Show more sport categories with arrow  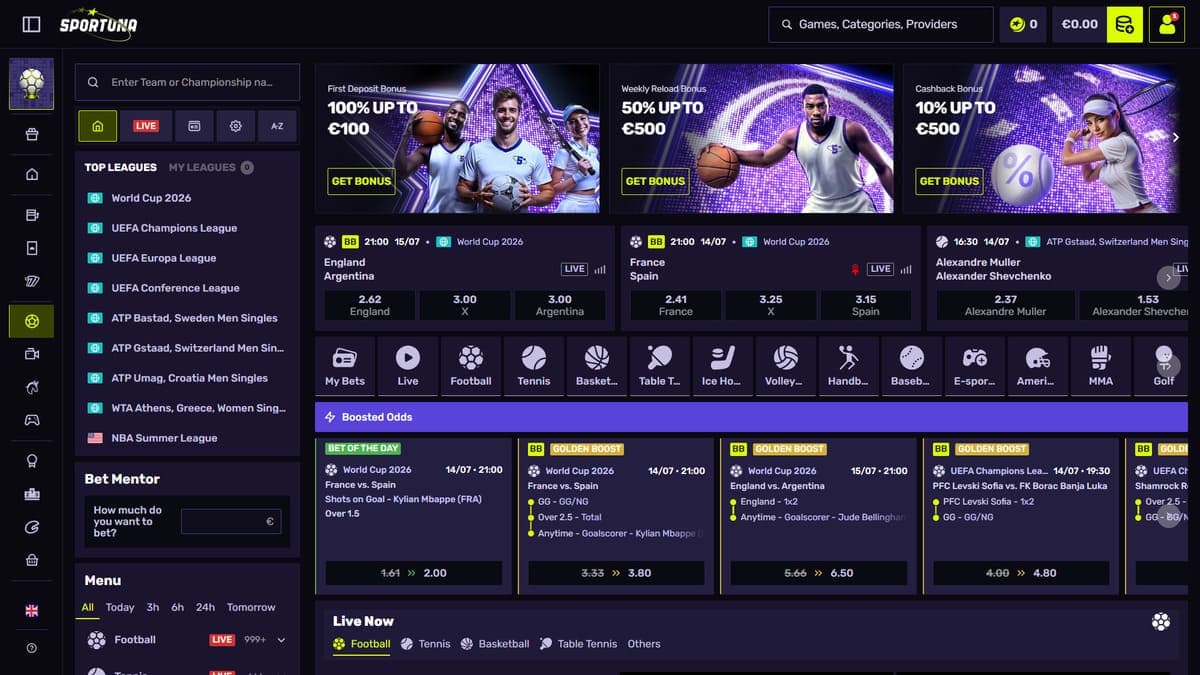(1169, 366)
